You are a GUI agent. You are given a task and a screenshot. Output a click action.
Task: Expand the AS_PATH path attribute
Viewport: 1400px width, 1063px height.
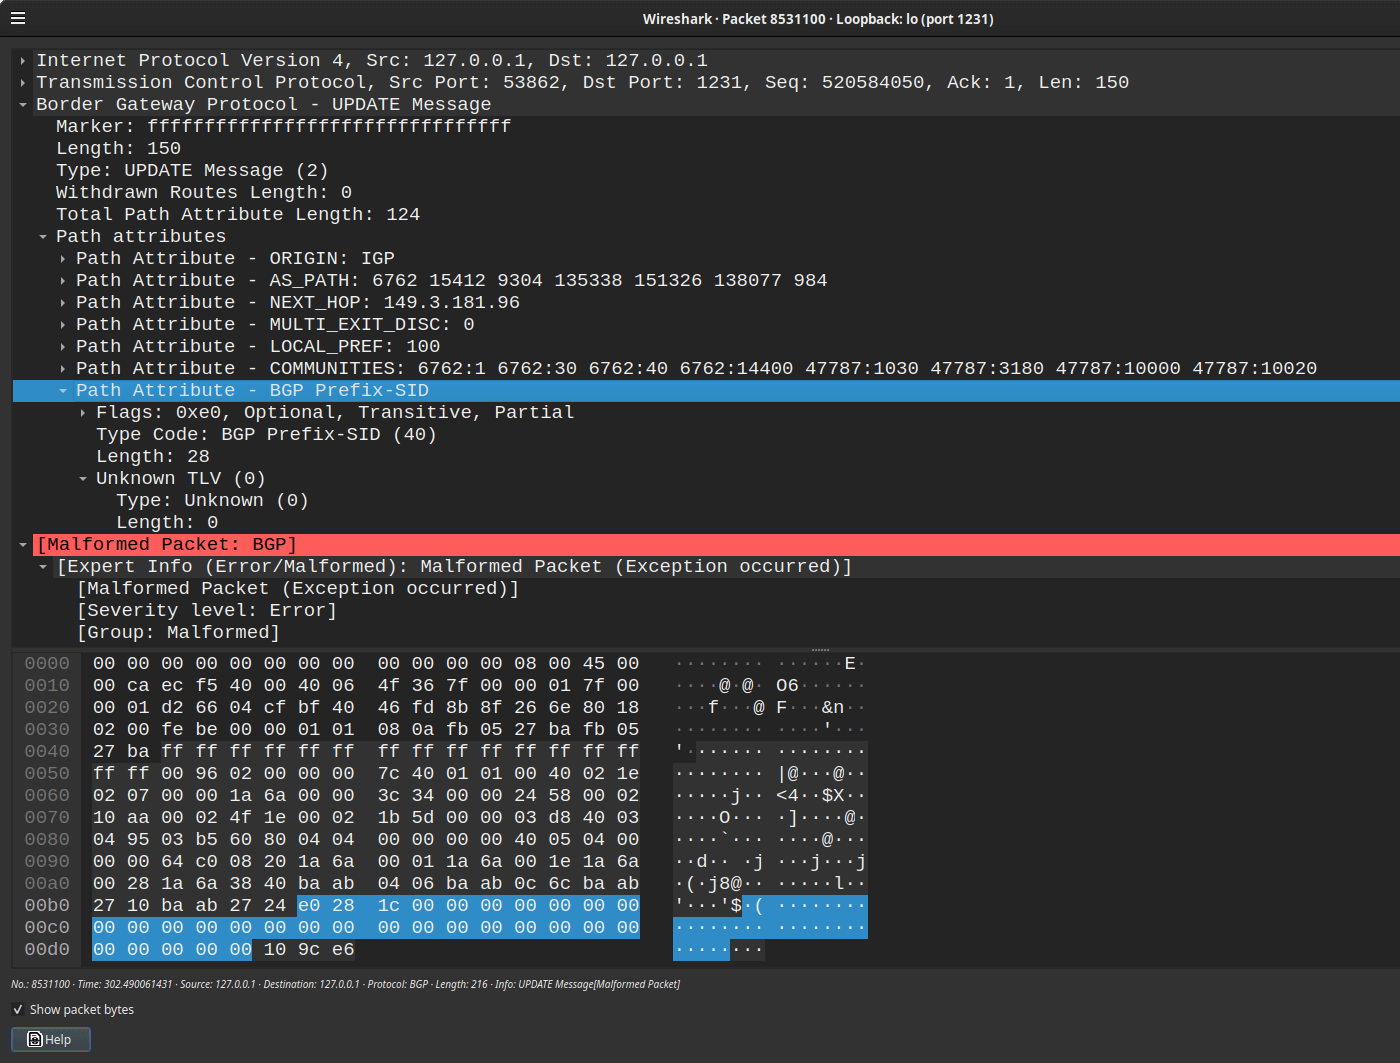(x=63, y=281)
